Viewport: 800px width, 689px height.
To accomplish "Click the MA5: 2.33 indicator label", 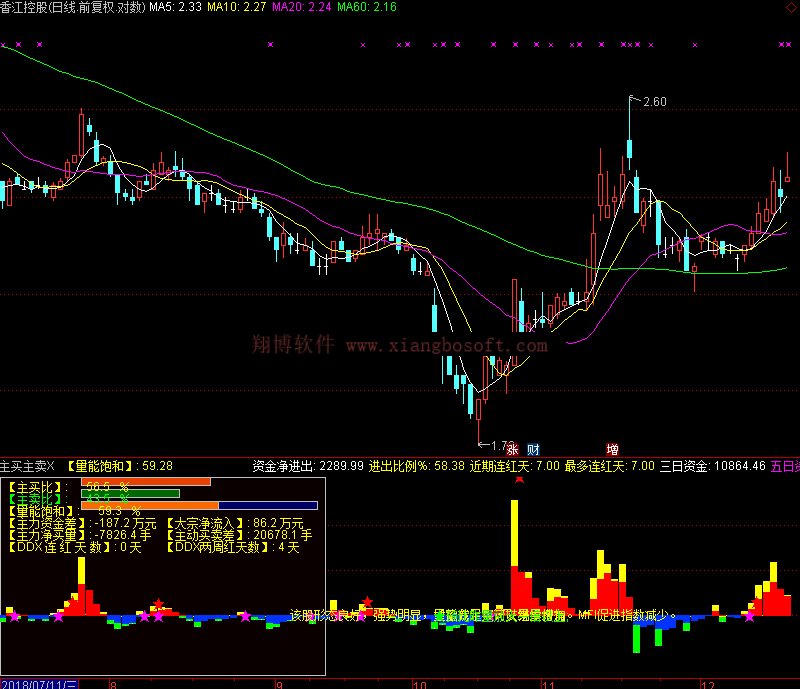I will coord(176,7).
